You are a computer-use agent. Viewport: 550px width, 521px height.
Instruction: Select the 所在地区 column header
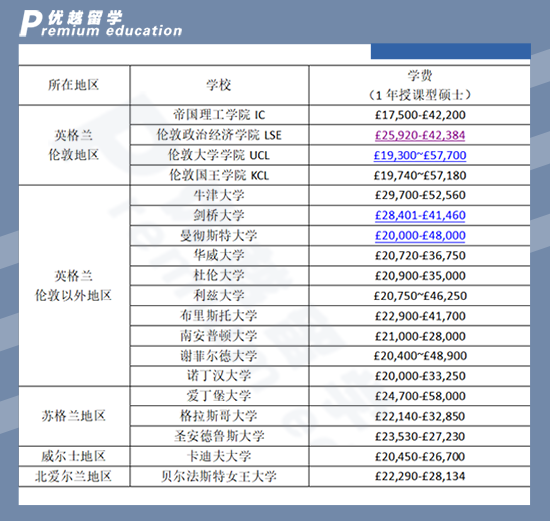pos(74,85)
